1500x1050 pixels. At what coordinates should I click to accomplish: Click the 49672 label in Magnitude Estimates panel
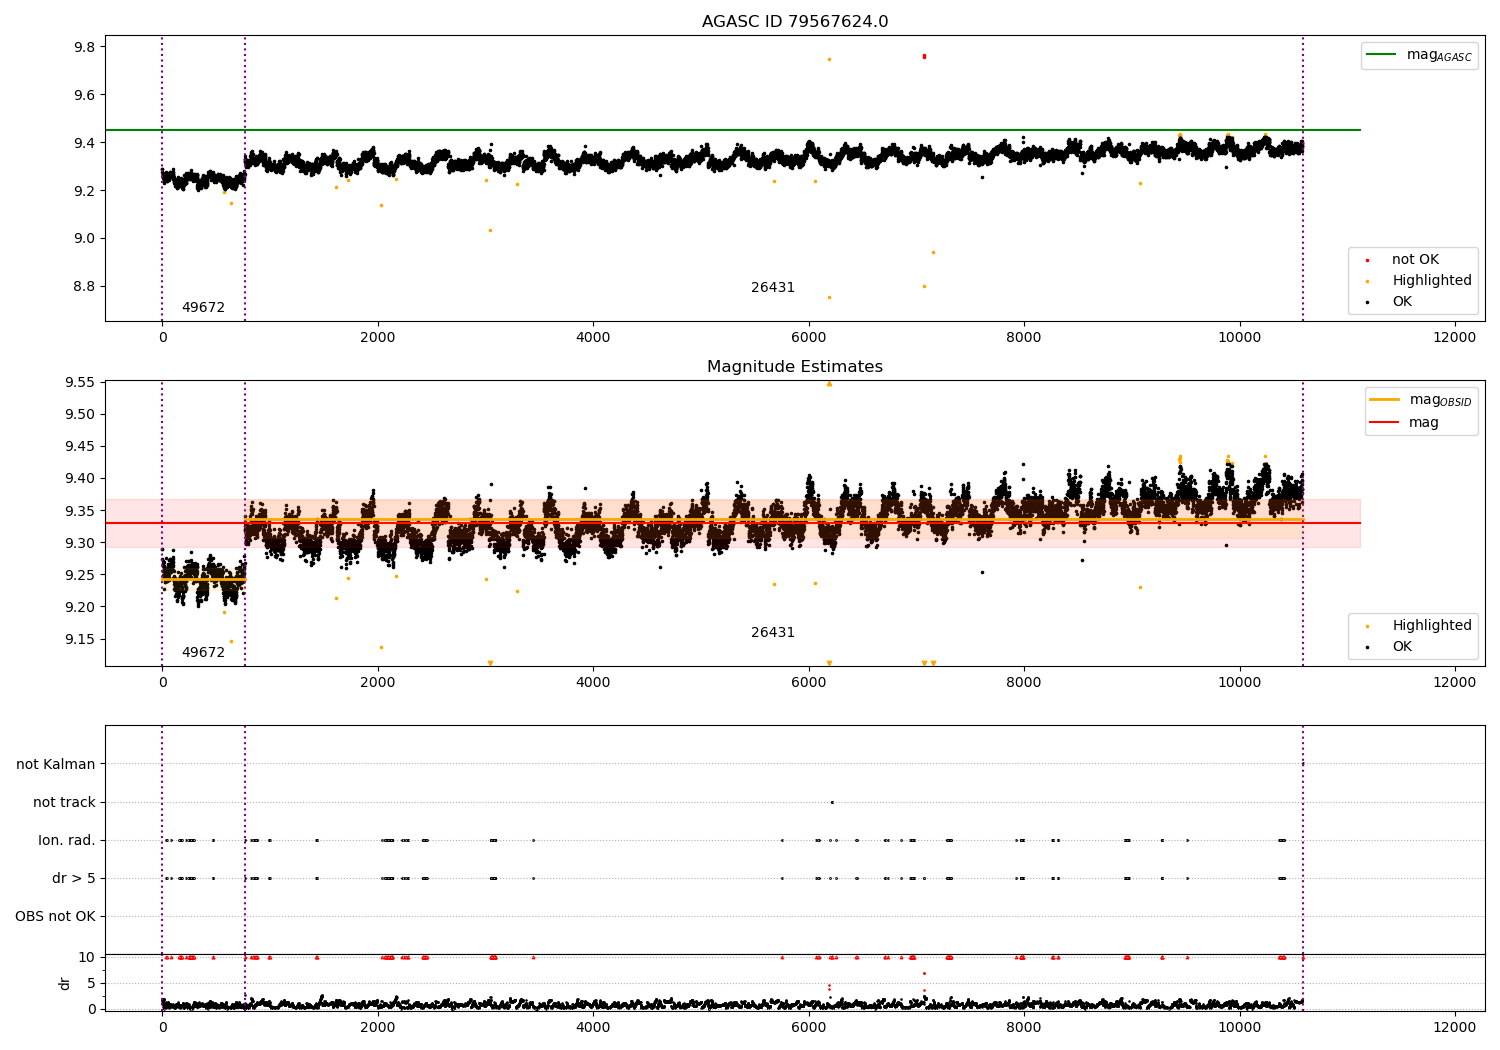(x=203, y=653)
